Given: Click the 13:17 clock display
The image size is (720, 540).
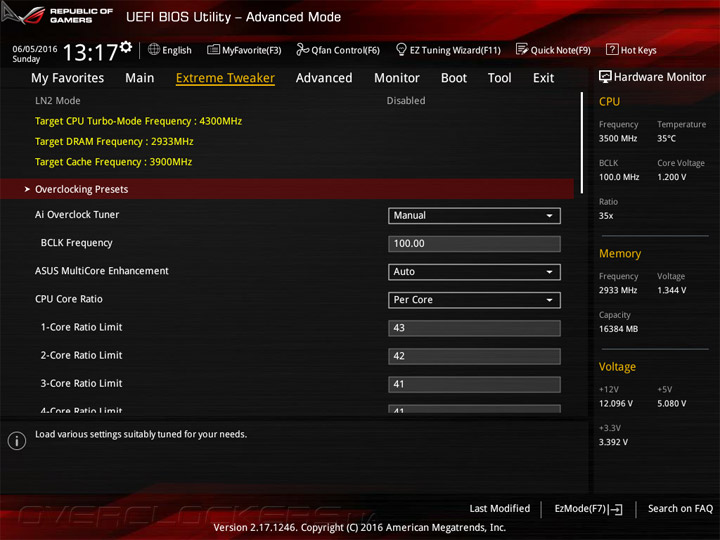Looking at the screenshot, I should 90,52.
